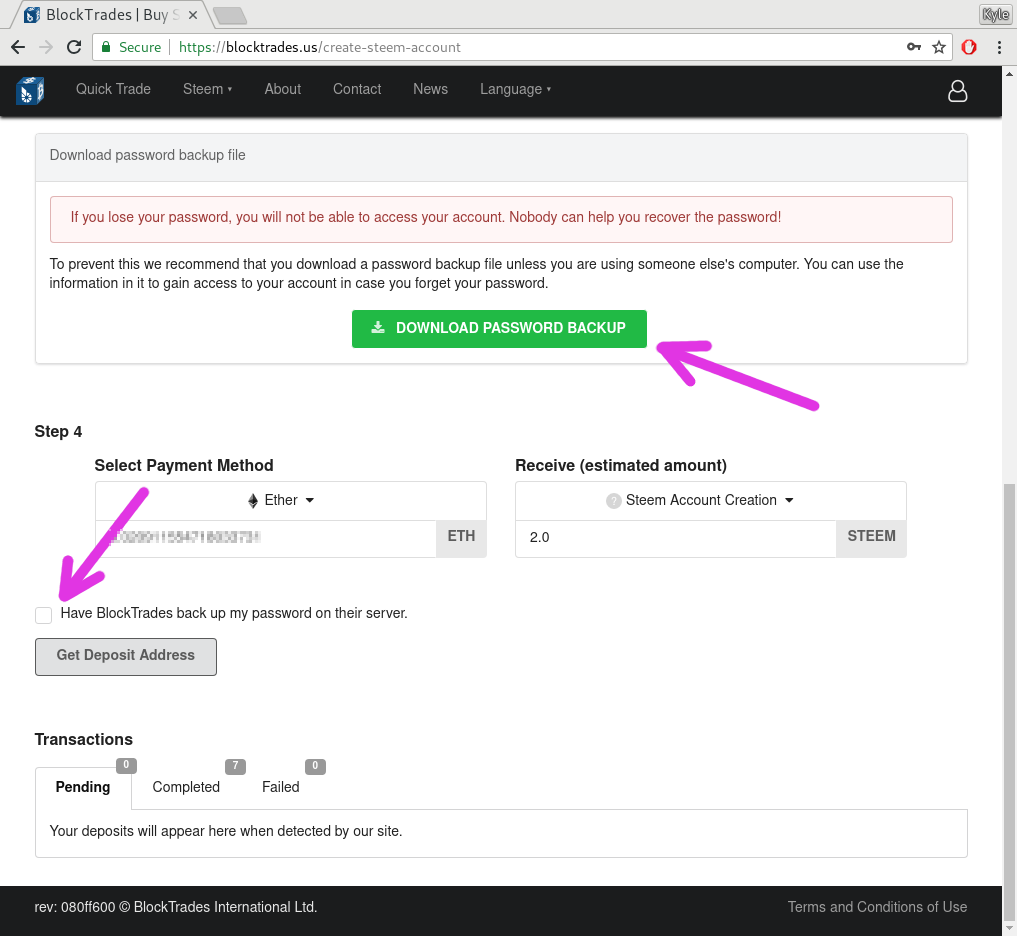Viewport: 1017px width, 936px height.
Task: Open the Contact page
Action: [x=357, y=89]
